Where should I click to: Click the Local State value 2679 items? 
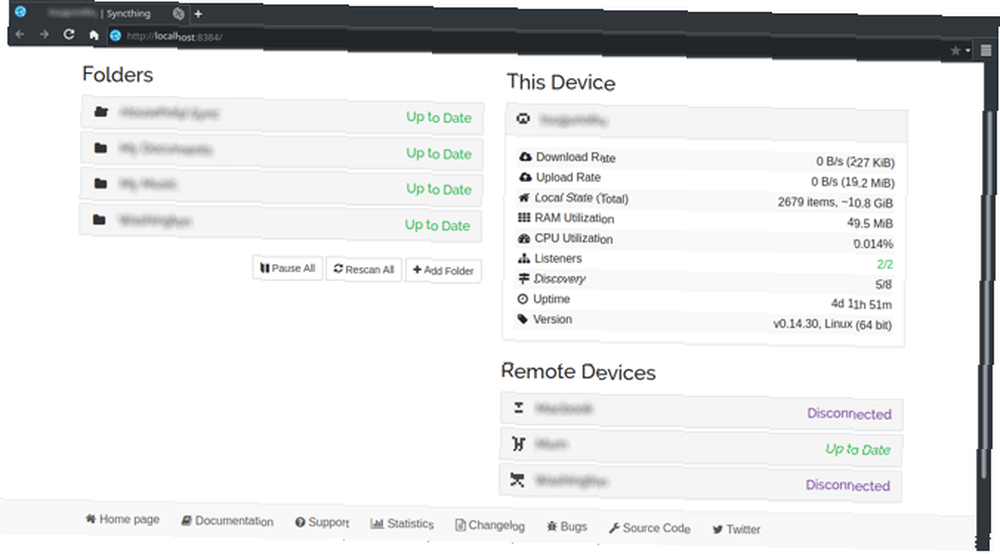[835, 203]
